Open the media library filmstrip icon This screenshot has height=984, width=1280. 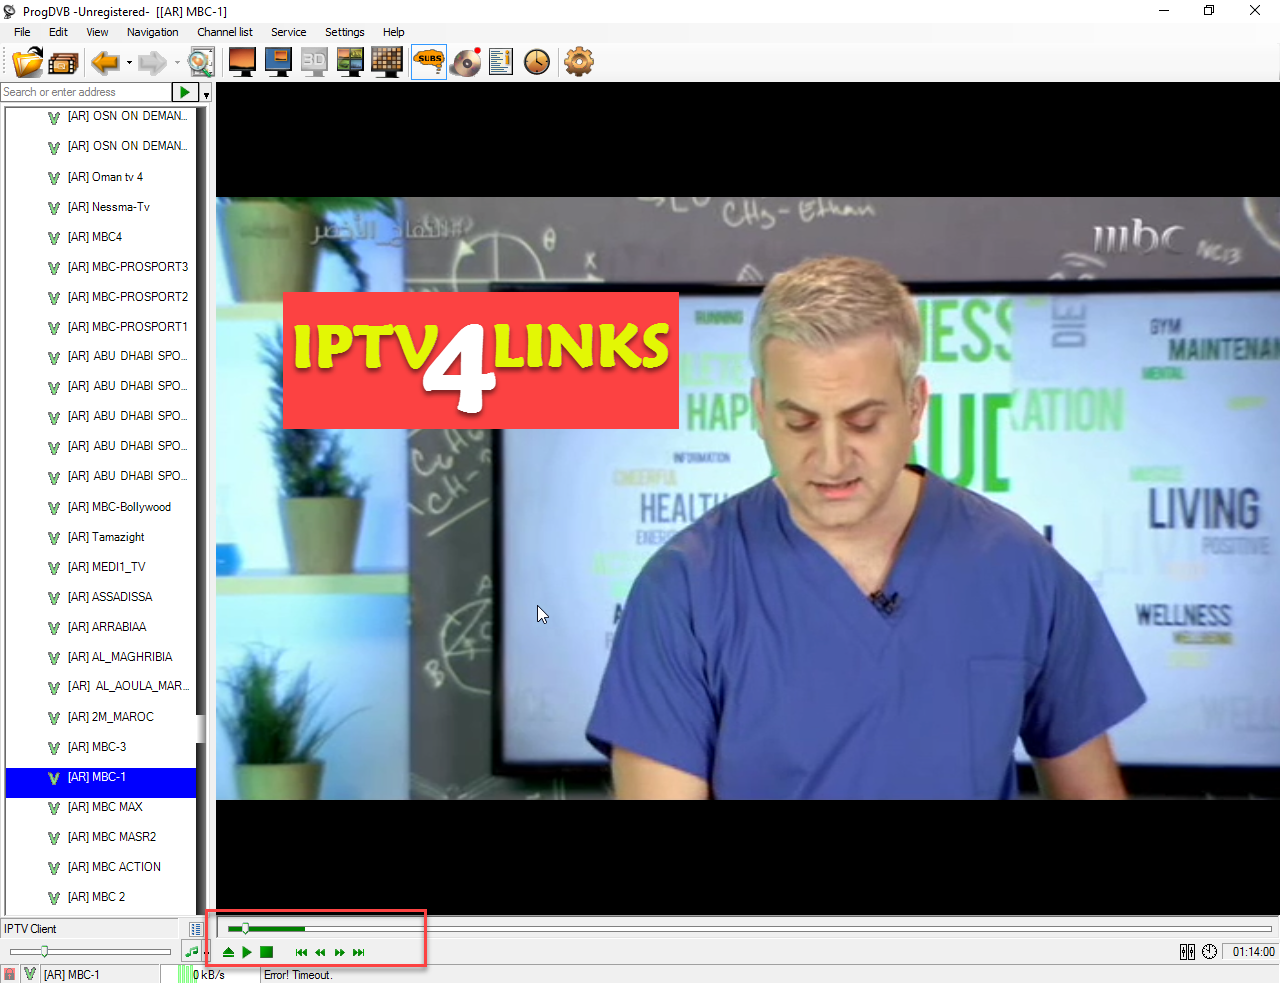(63, 63)
